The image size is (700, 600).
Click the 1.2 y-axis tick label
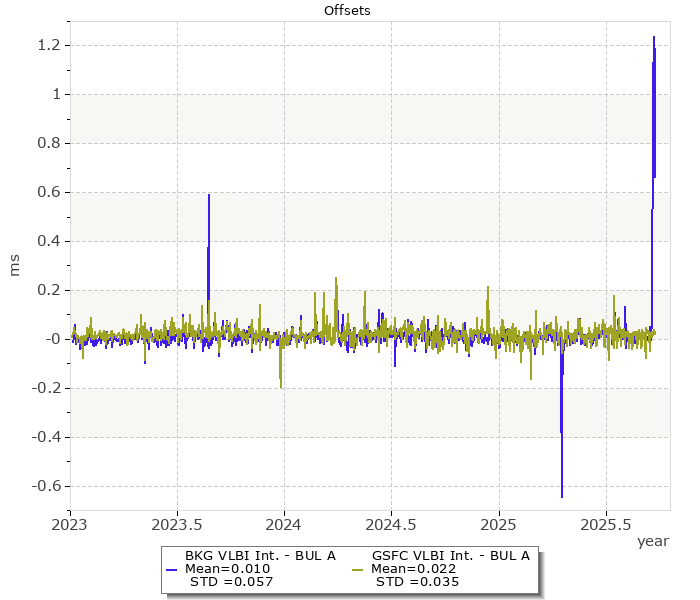[x=50, y=45]
